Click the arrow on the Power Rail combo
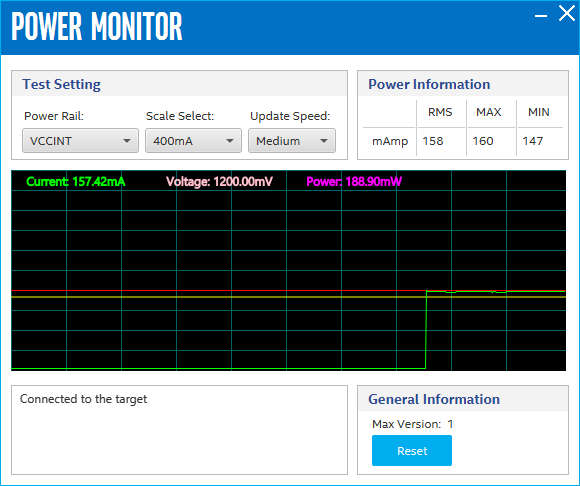The height and width of the screenshot is (486, 580). pyautogui.click(x=127, y=141)
